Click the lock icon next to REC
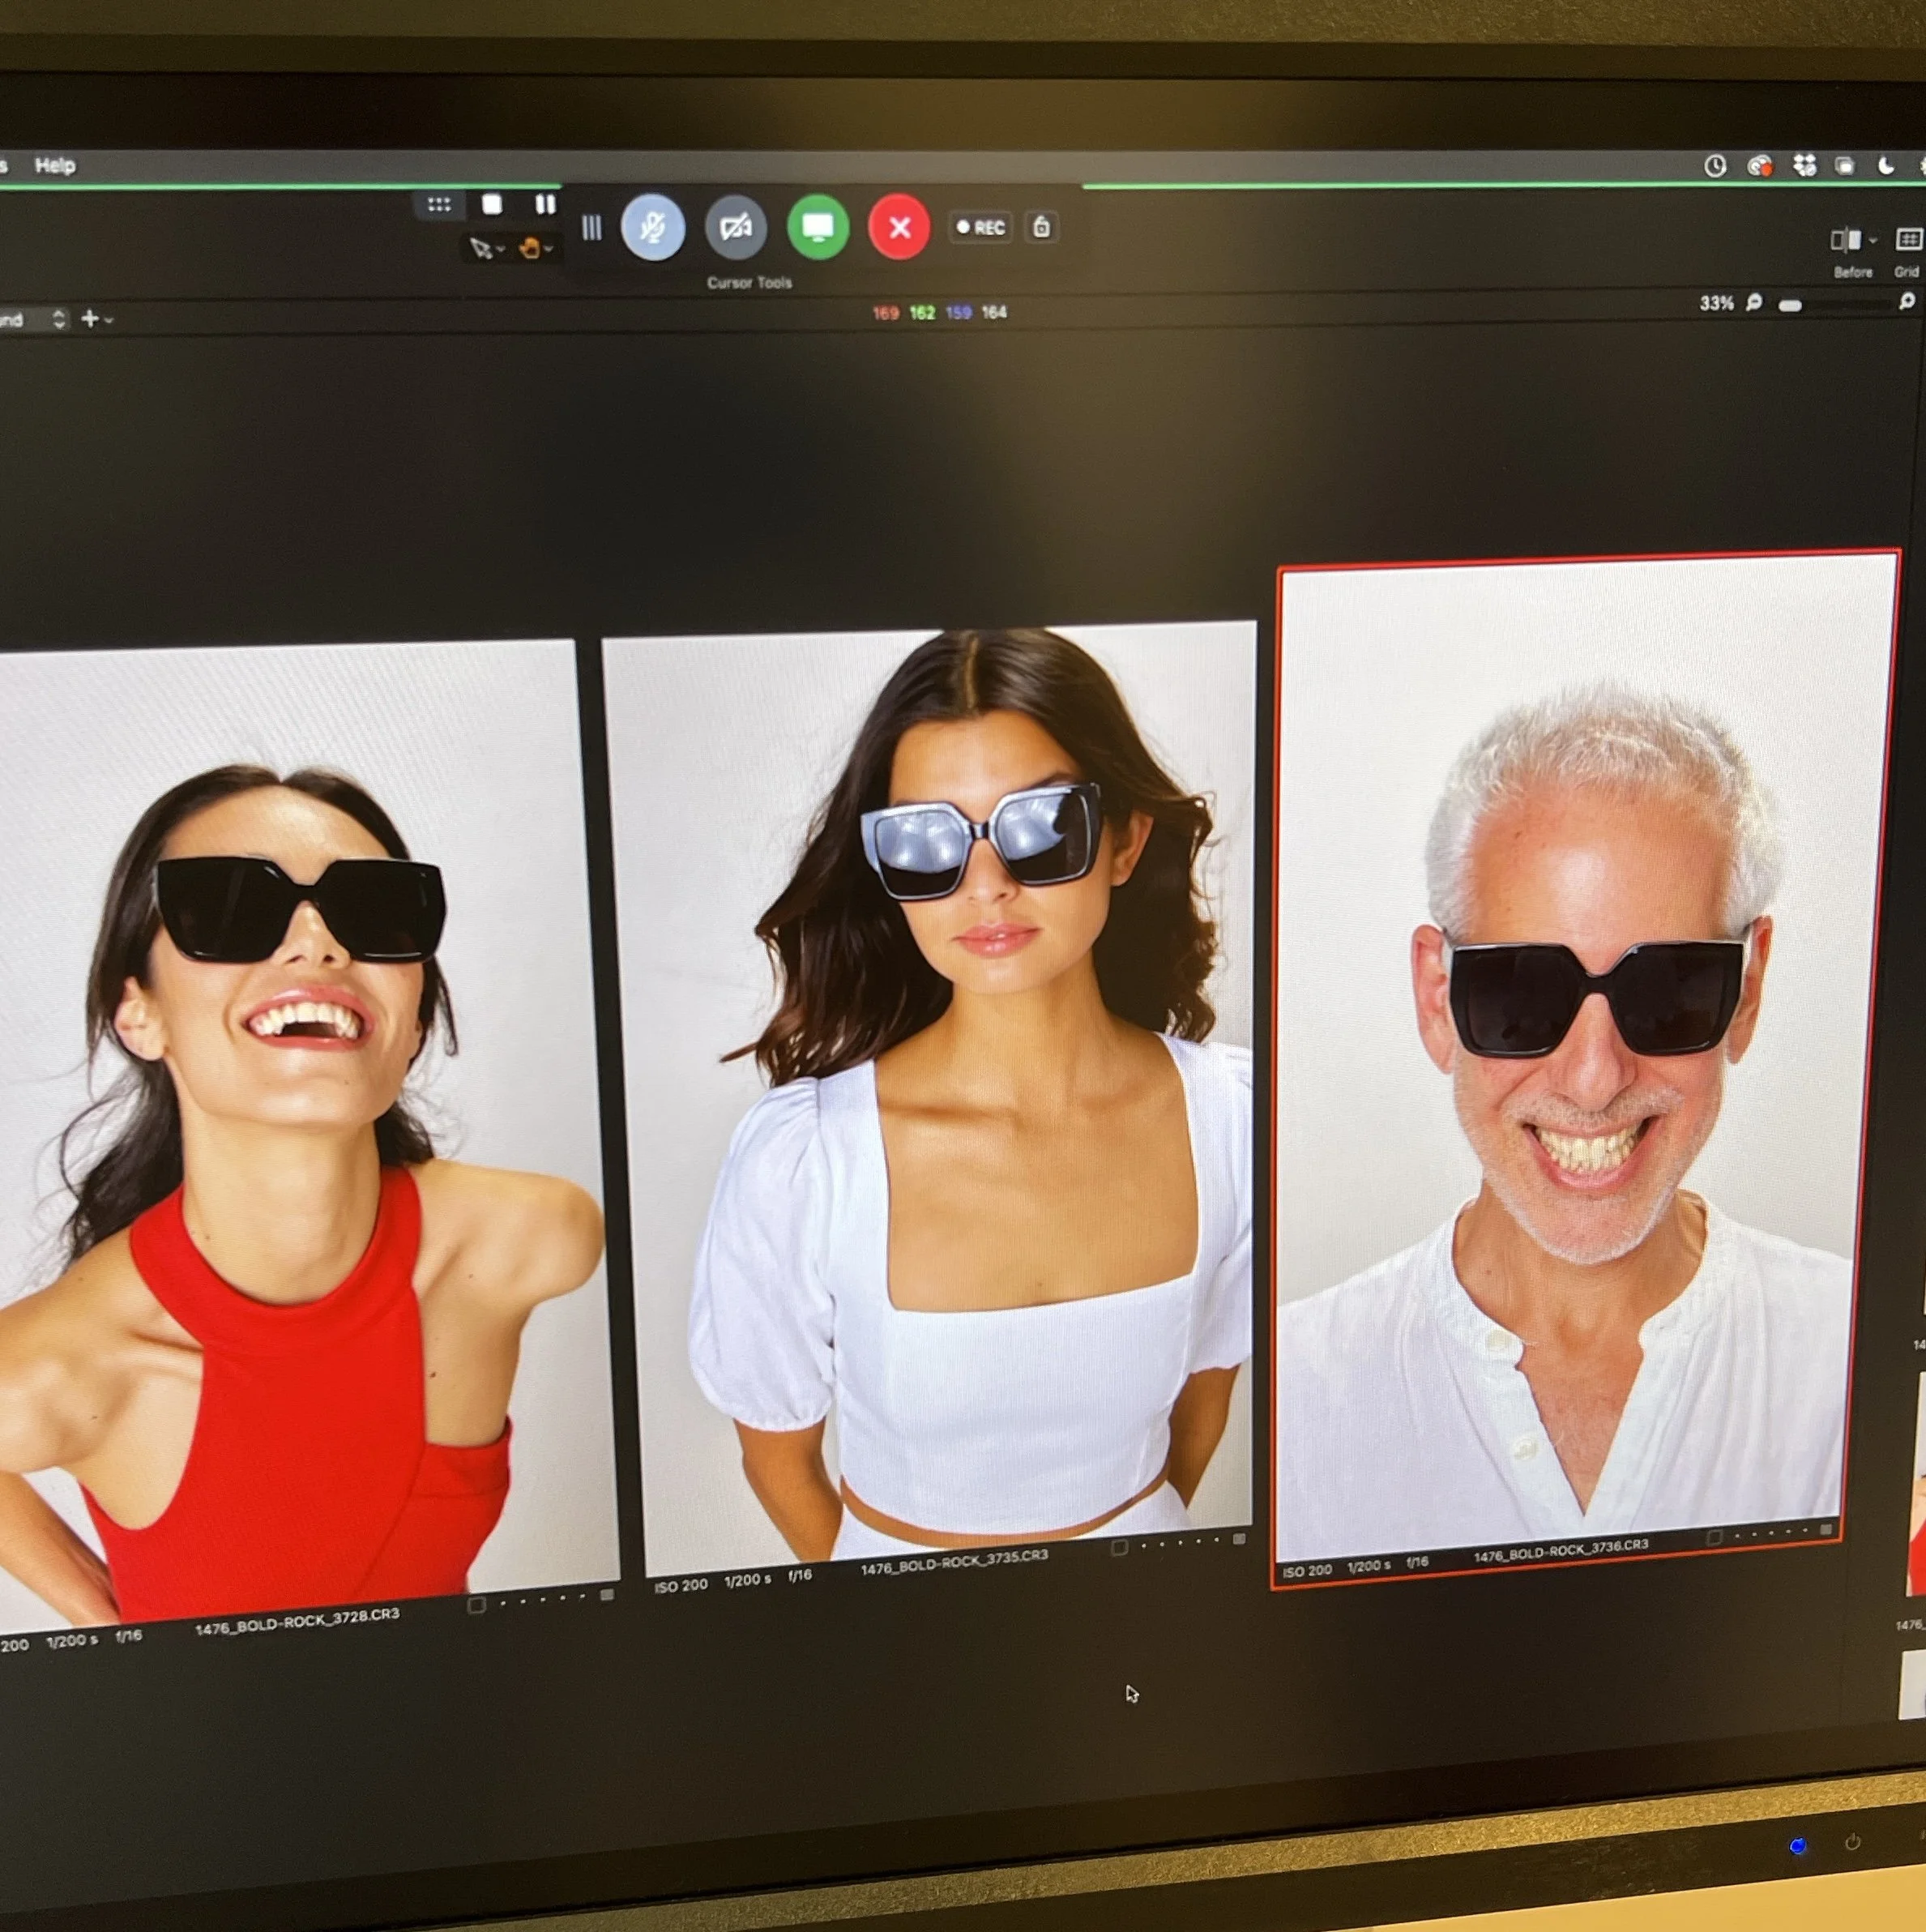 (x=1041, y=227)
